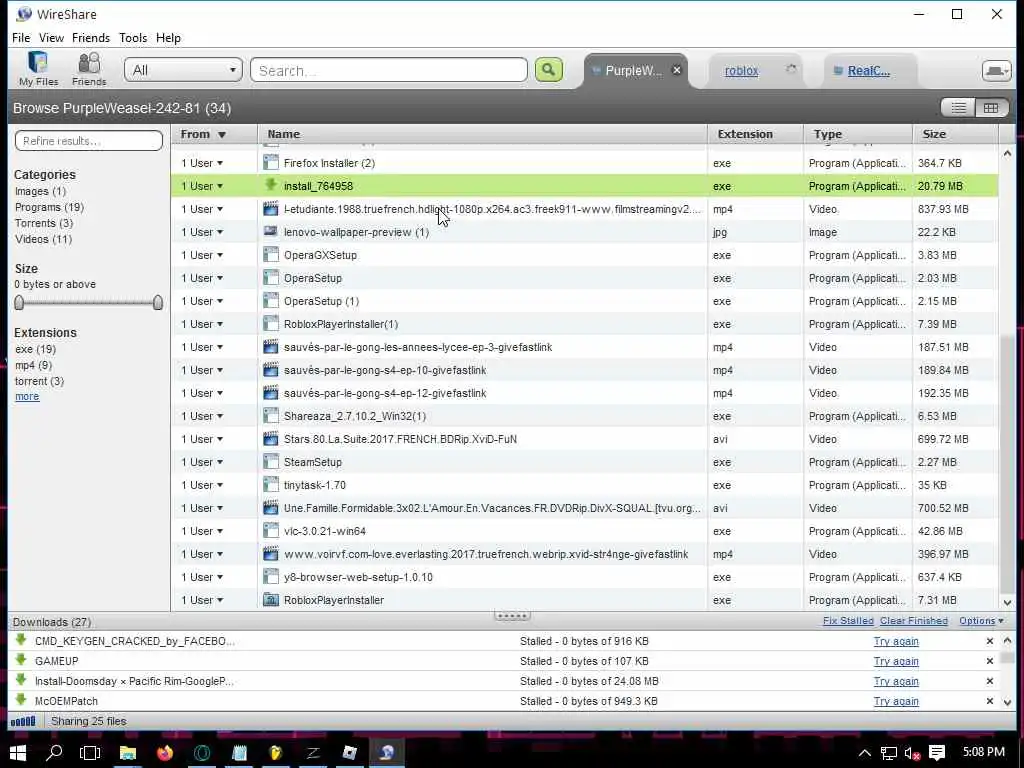Open Windows notification center
The image size is (1024, 768).
[x=936, y=753]
